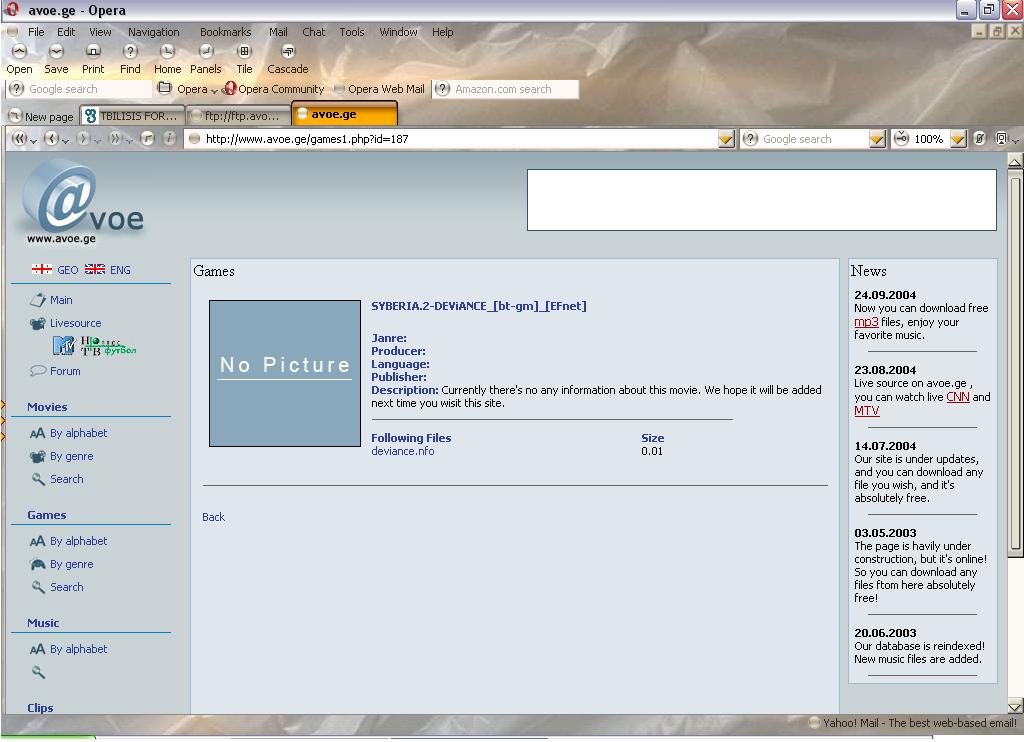The width and height of the screenshot is (1024, 742).
Task: Open the deviance.nfo file link
Action: coord(402,451)
